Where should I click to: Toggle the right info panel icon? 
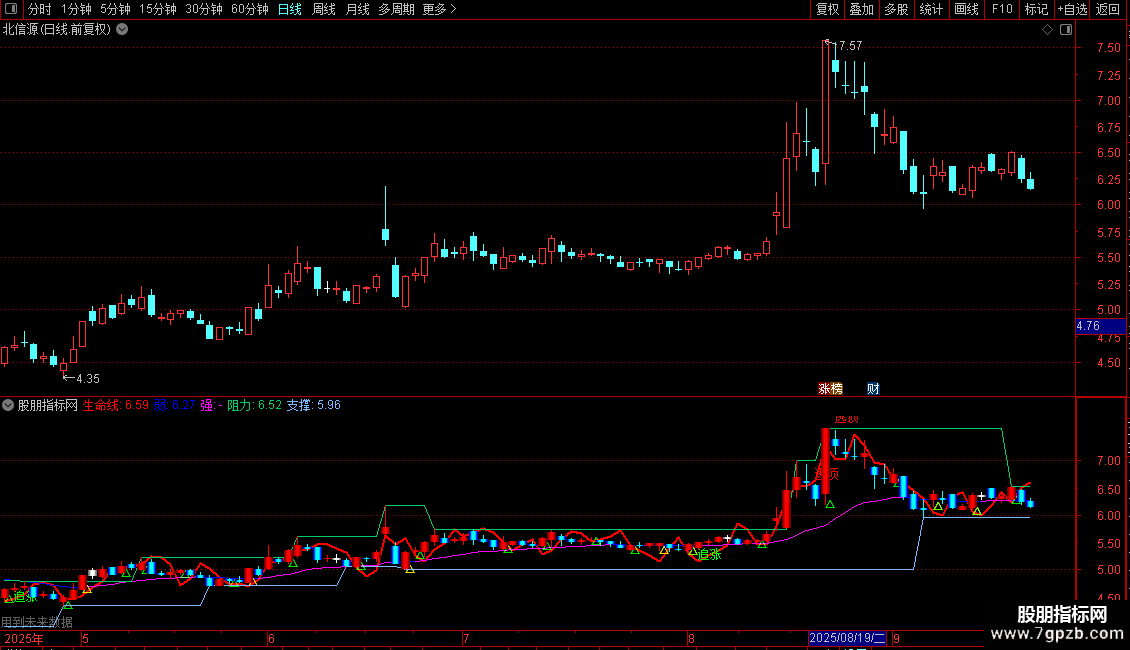click(x=1066, y=30)
